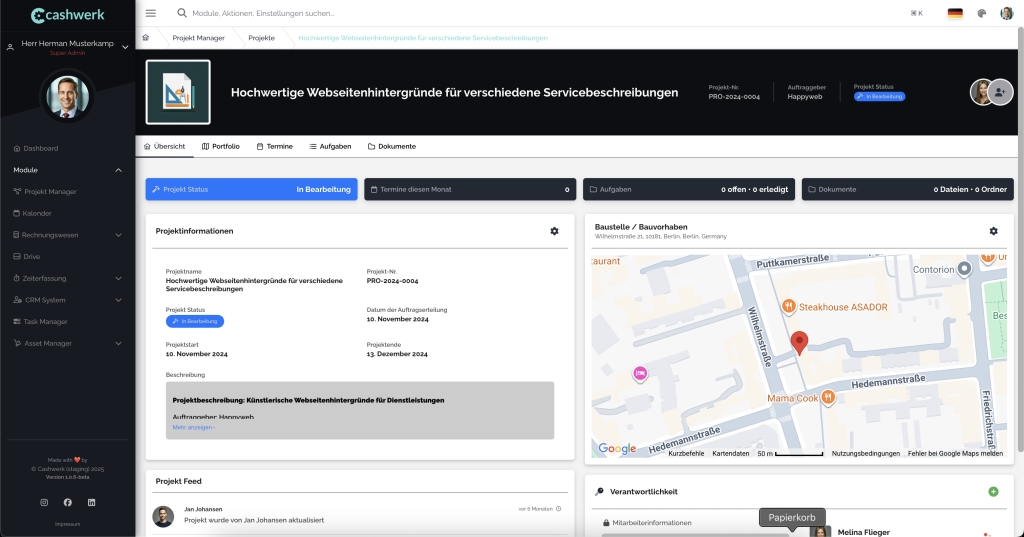Click the search input field
Viewport: 1024px width, 537px height.
400,13
